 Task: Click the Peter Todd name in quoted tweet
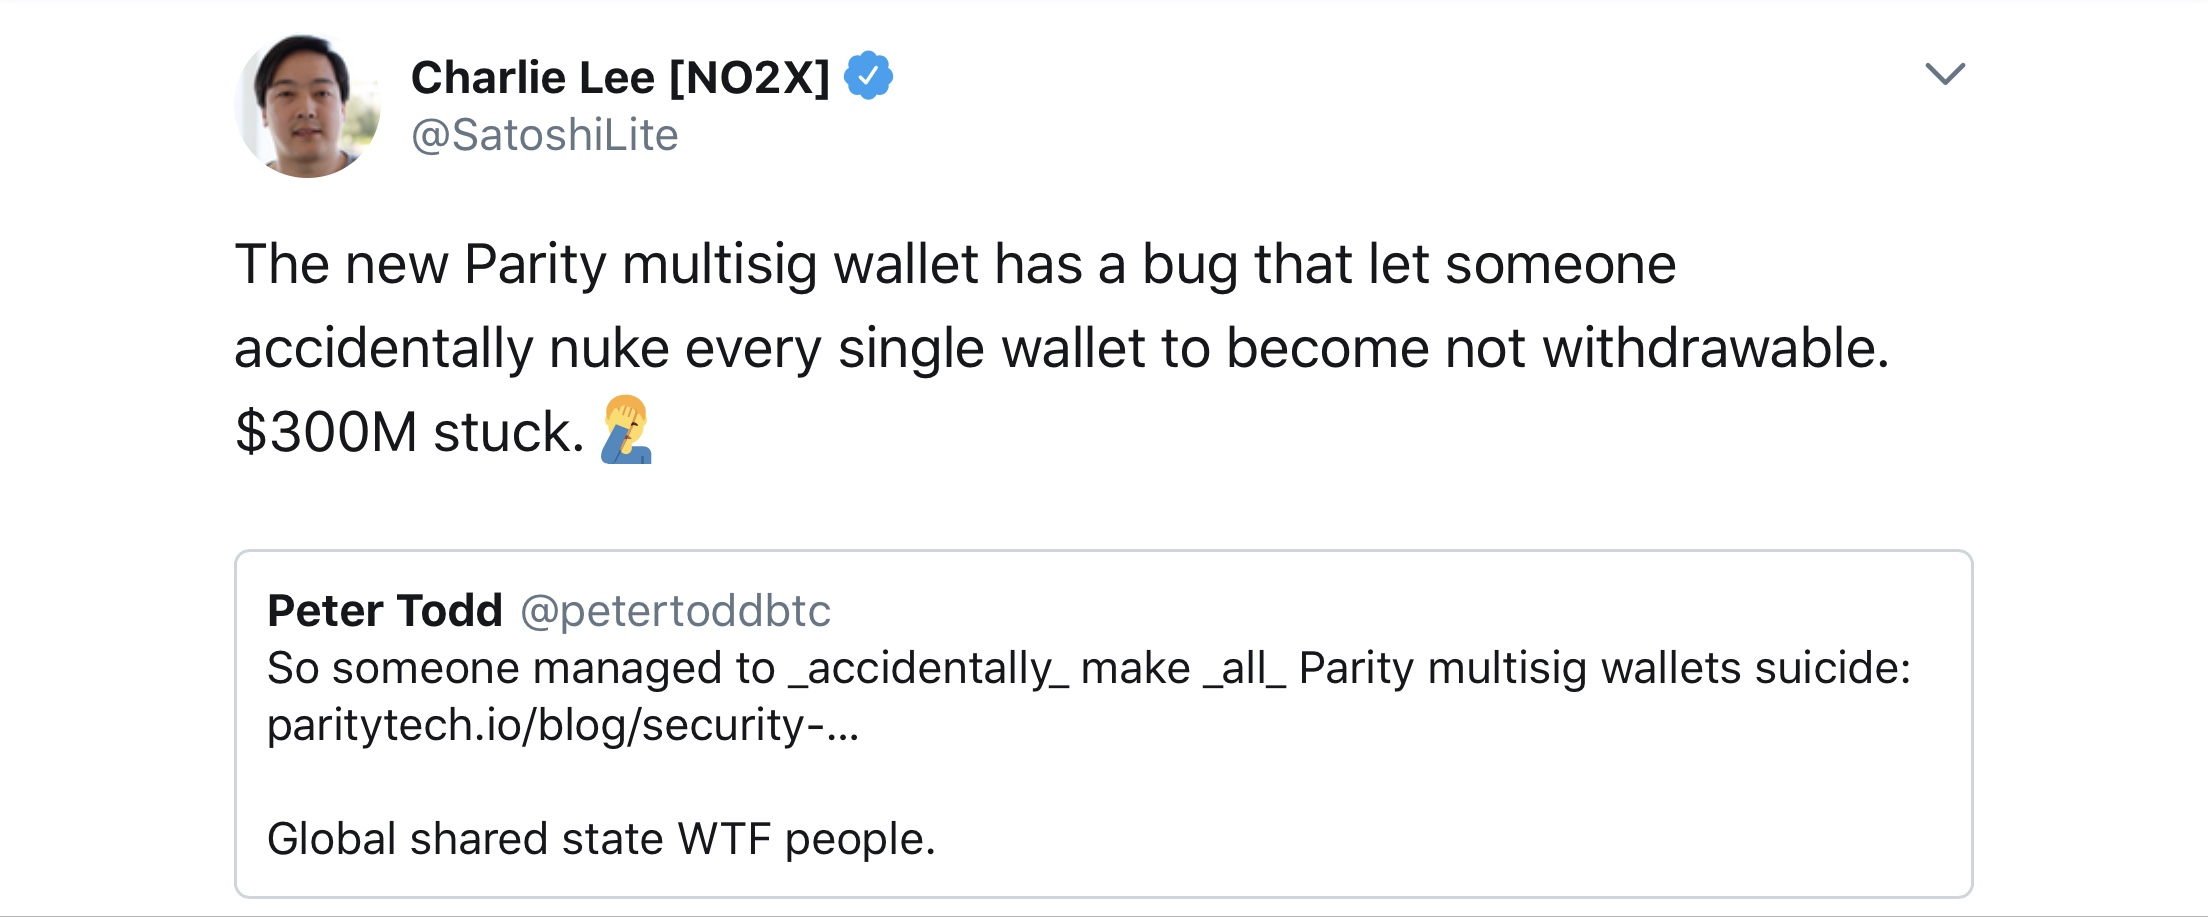tap(384, 611)
